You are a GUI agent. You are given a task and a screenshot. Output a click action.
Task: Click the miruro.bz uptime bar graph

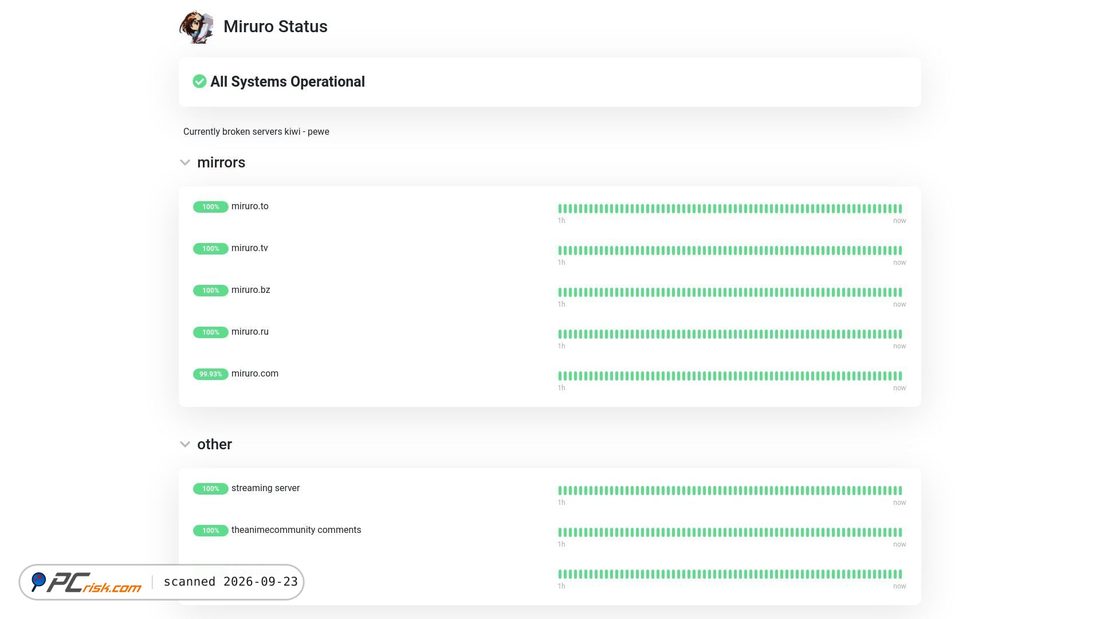(730, 292)
